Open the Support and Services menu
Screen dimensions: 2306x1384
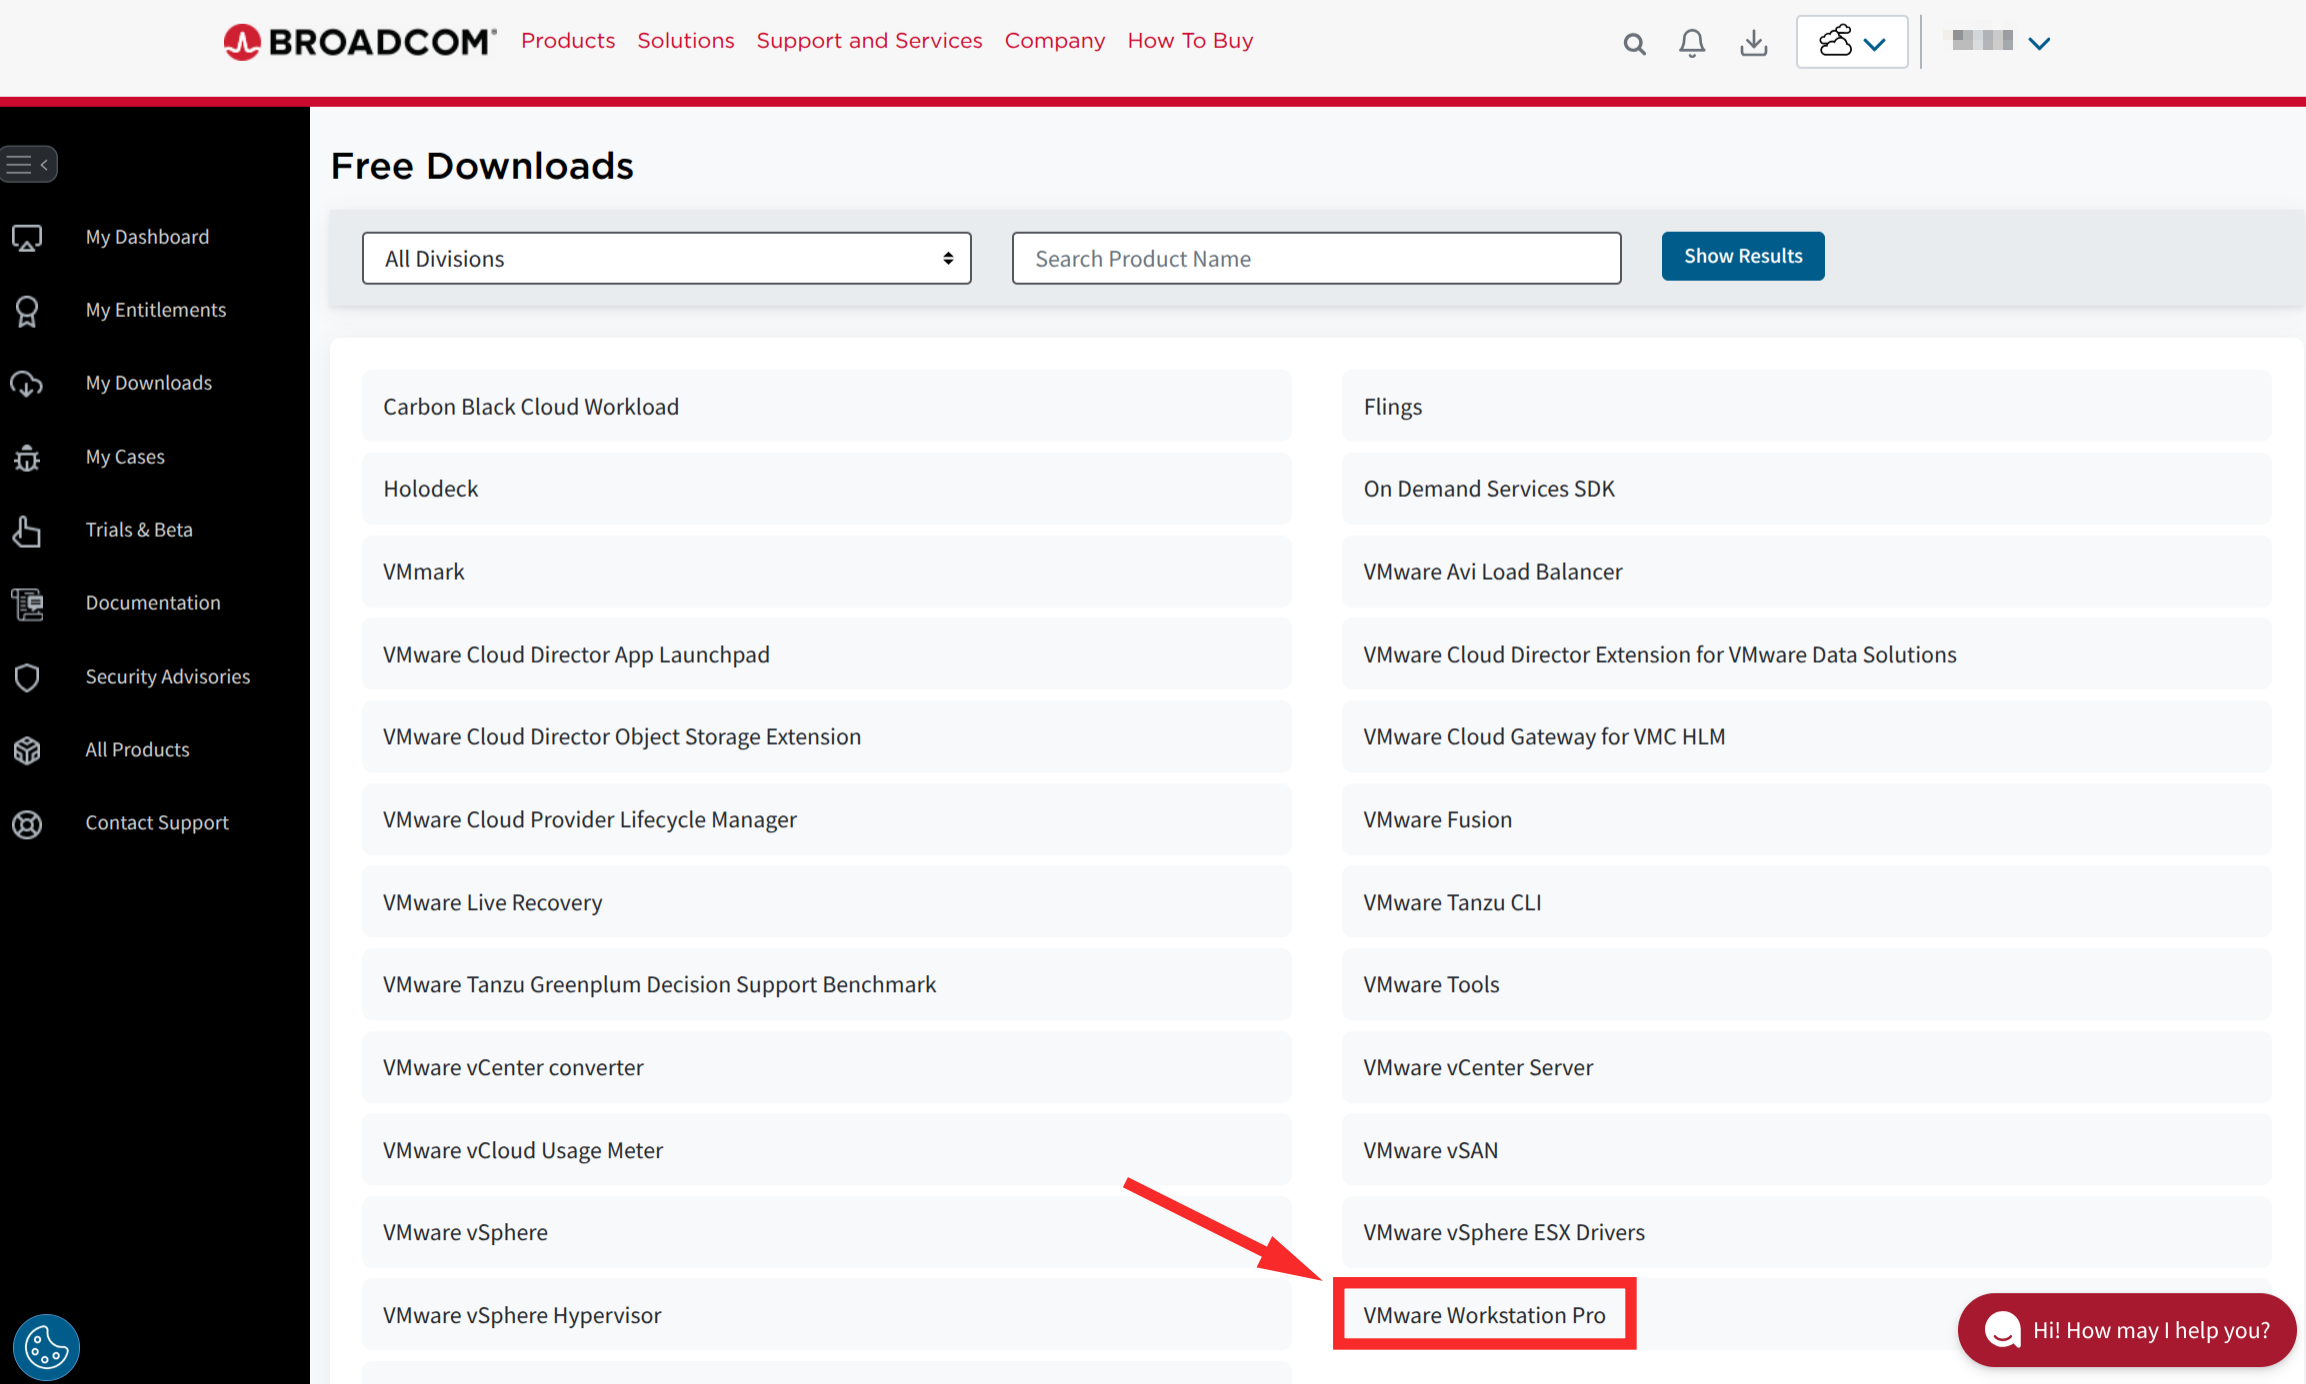(x=869, y=41)
